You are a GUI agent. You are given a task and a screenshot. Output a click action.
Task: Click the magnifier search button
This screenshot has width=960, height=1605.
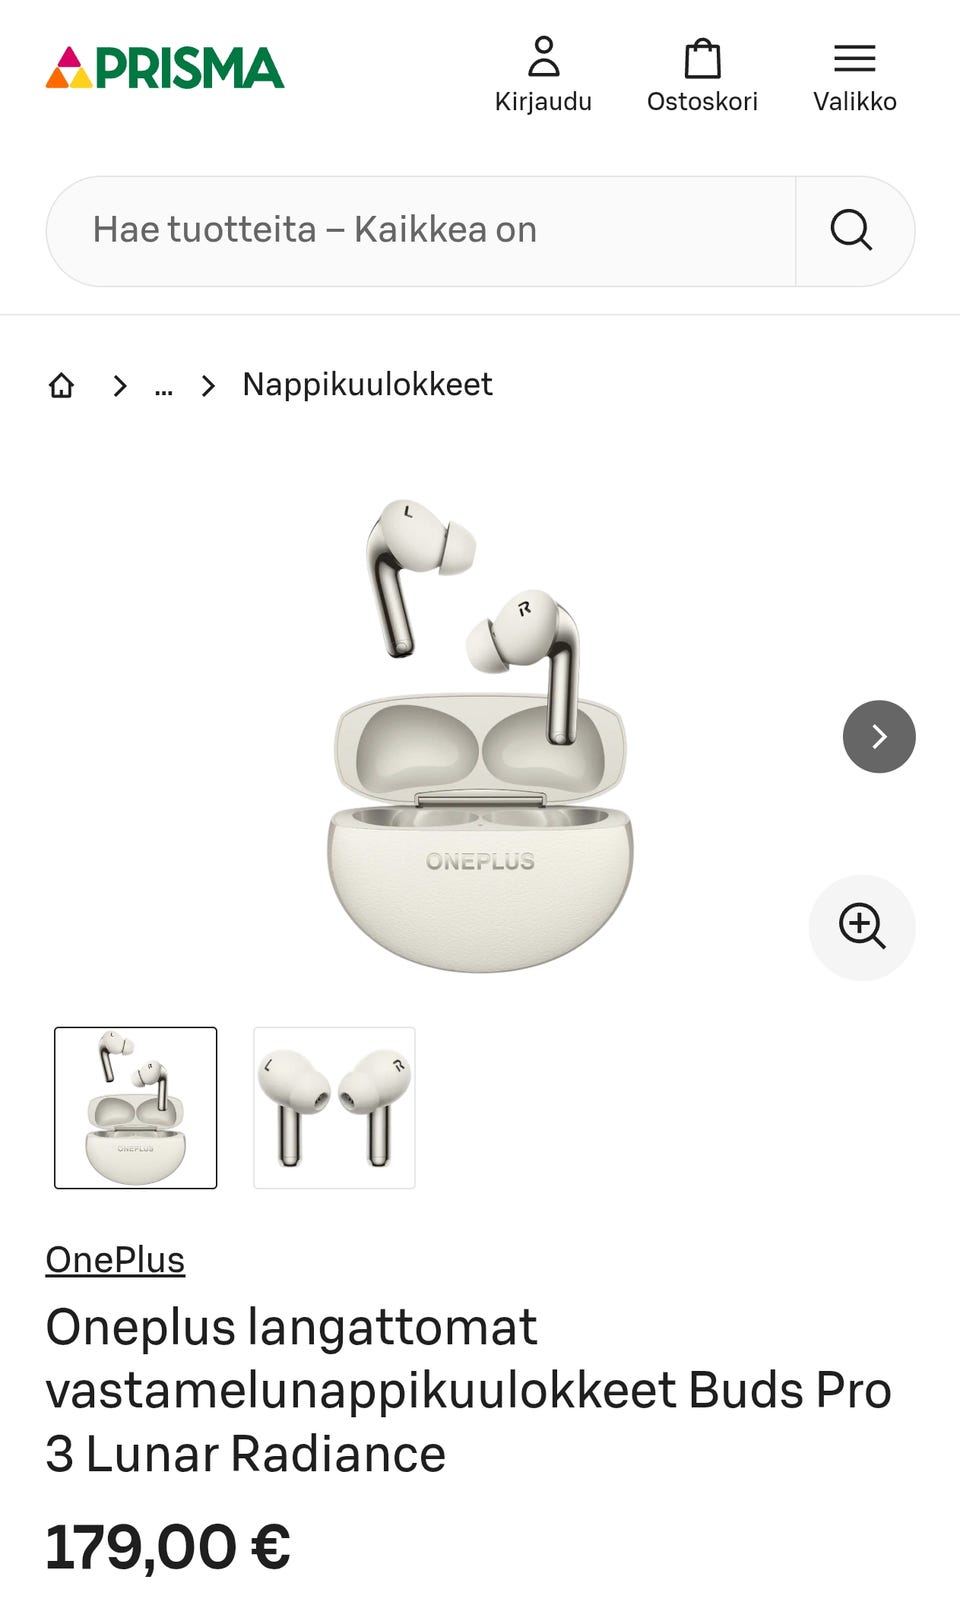click(852, 231)
